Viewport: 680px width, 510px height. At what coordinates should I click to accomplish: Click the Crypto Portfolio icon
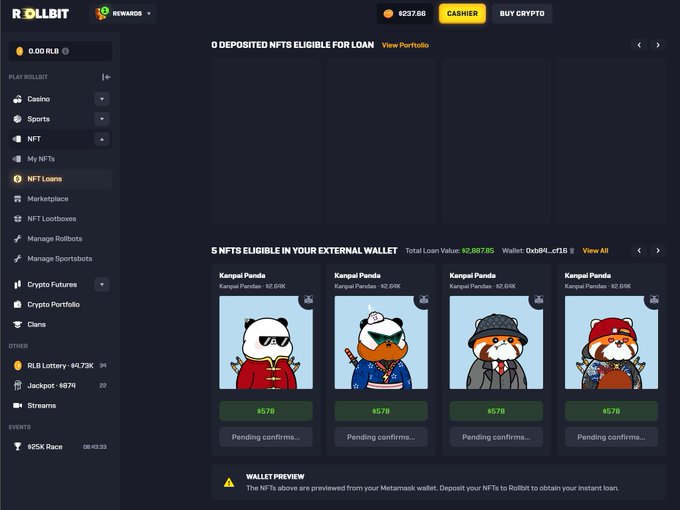pos(17,304)
